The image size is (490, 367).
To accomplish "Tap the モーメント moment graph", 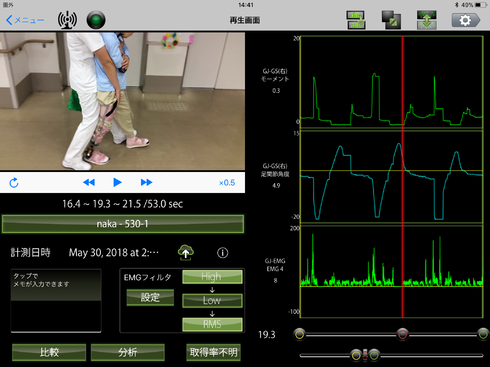I will coord(392,82).
